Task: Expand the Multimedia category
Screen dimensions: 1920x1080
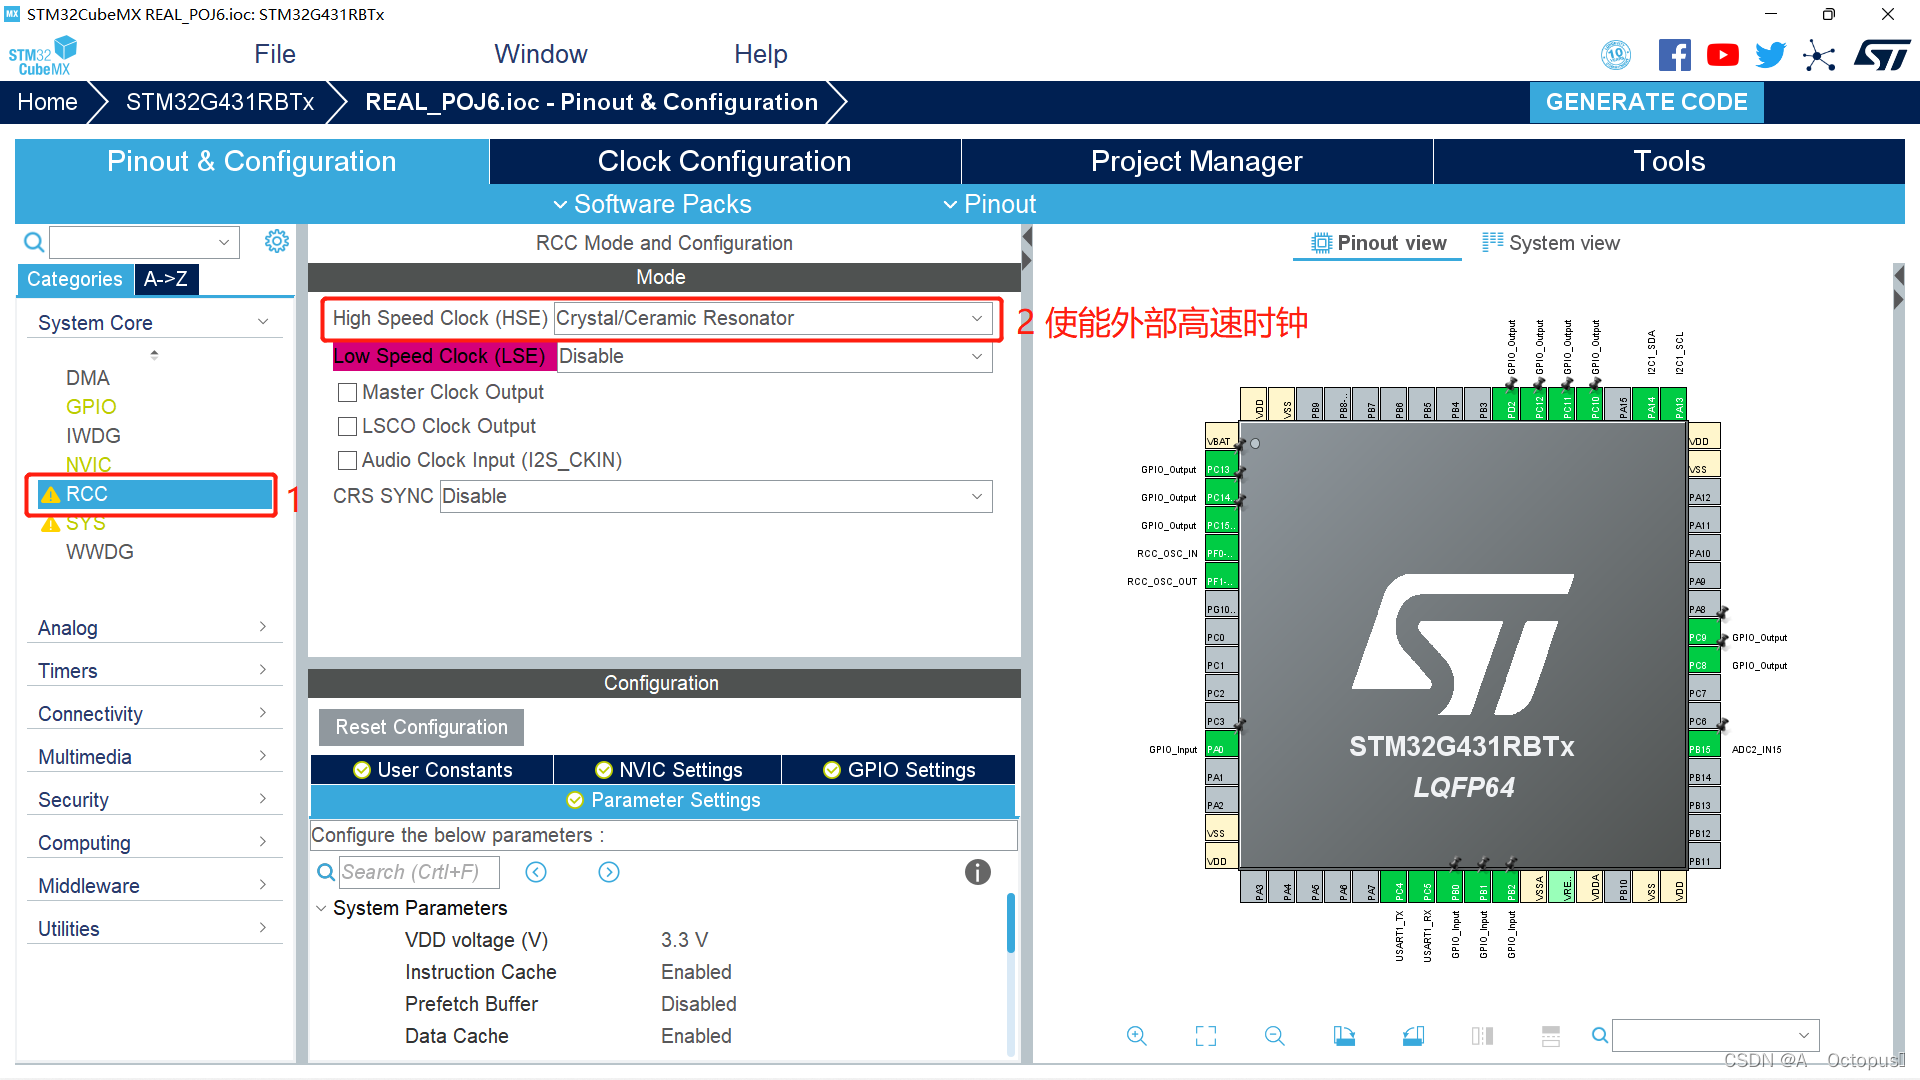Action: (154, 756)
